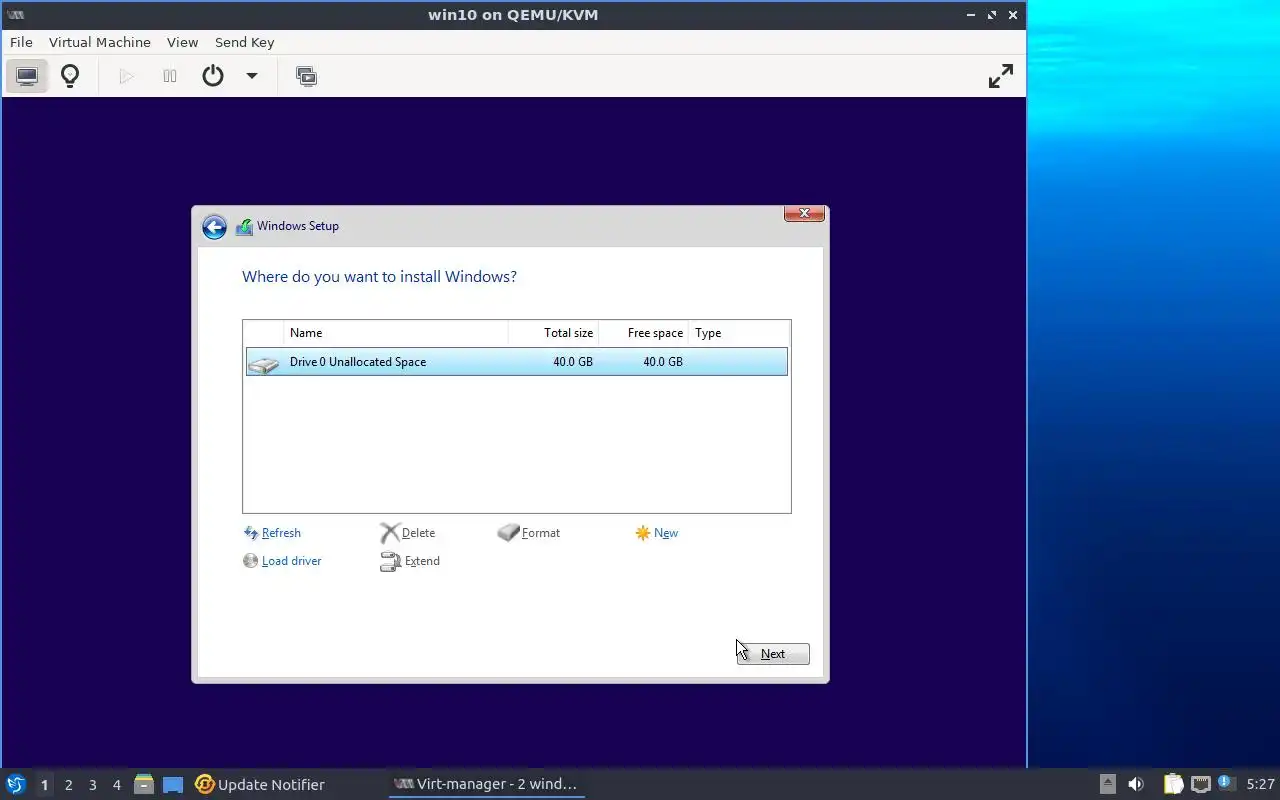The width and height of the screenshot is (1280, 800).
Task: Switch to Virt-manager taskbar entry
Action: click(486, 785)
